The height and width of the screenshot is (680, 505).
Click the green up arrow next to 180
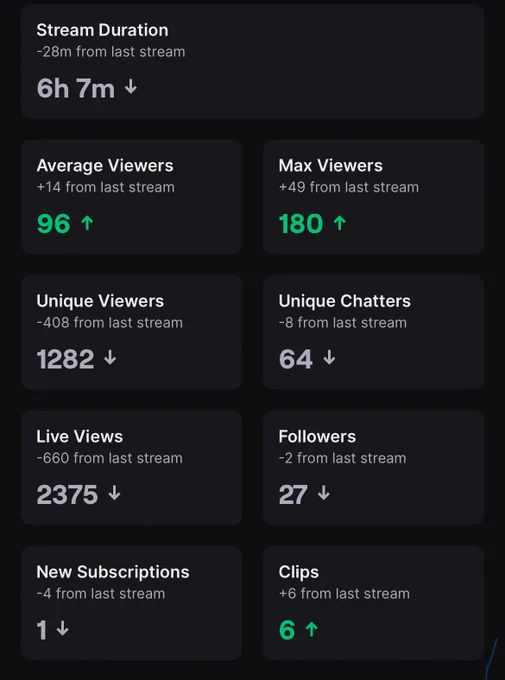click(339, 223)
